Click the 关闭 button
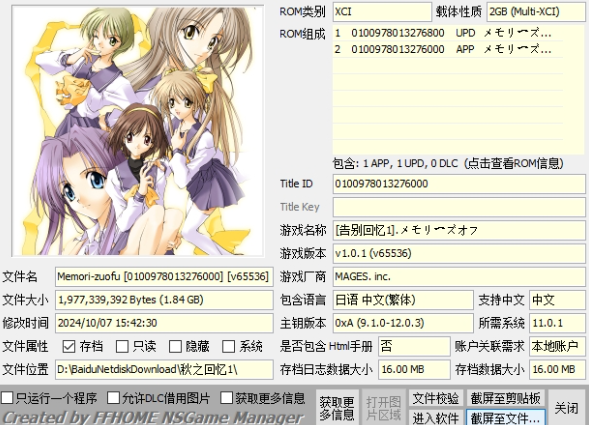This screenshot has height=425, width=589. pos(566,408)
